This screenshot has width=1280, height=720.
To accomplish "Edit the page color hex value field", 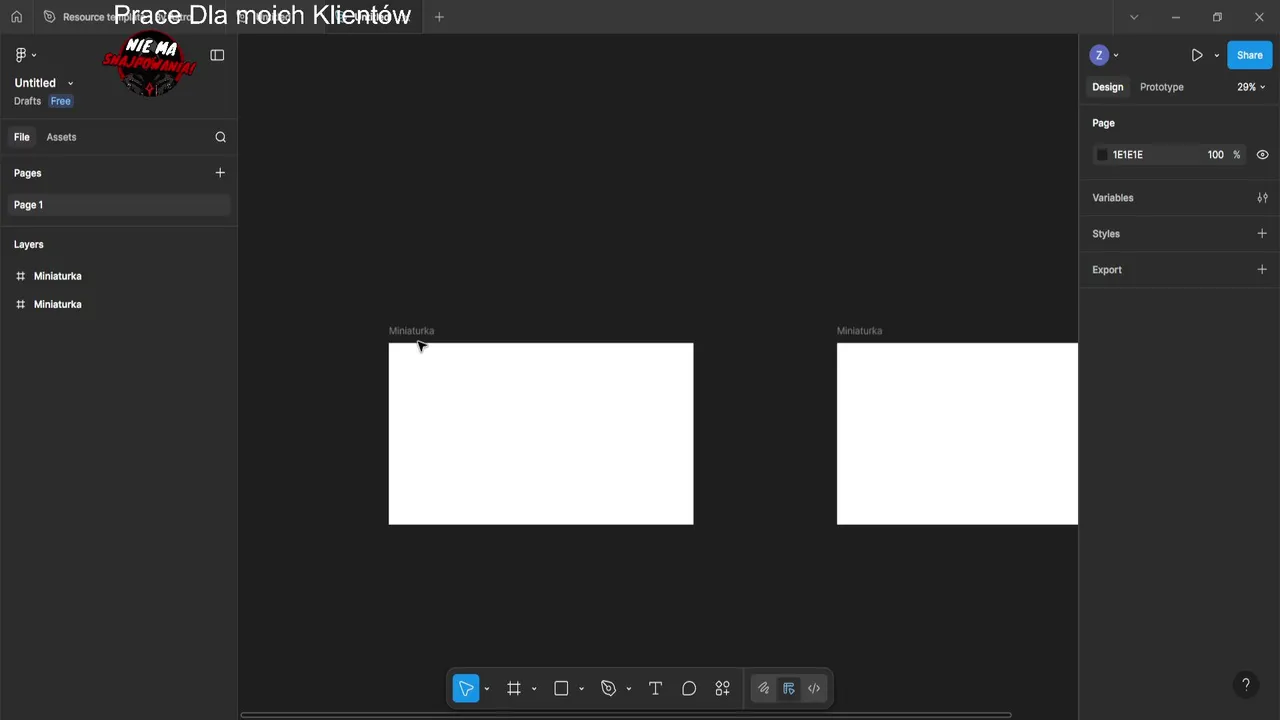I will 1128,155.
